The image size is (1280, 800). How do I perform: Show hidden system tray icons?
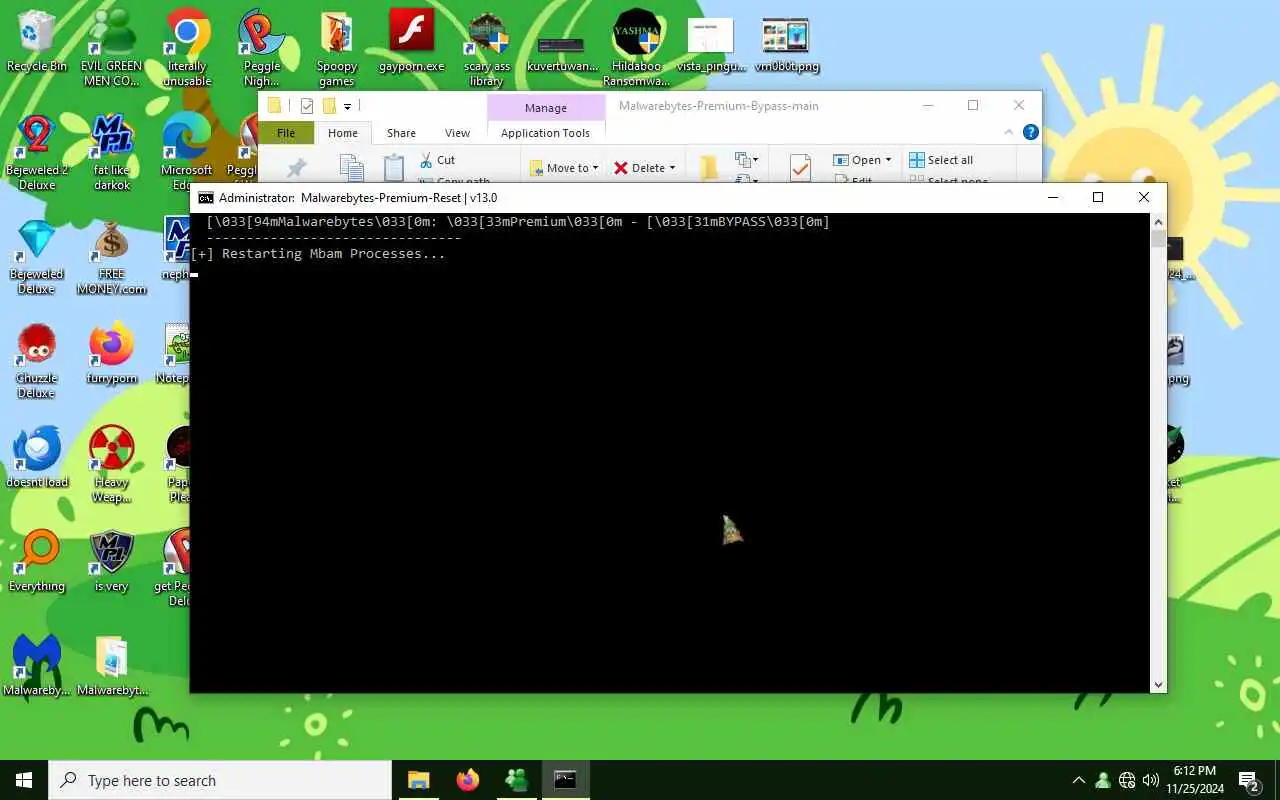[1078, 780]
